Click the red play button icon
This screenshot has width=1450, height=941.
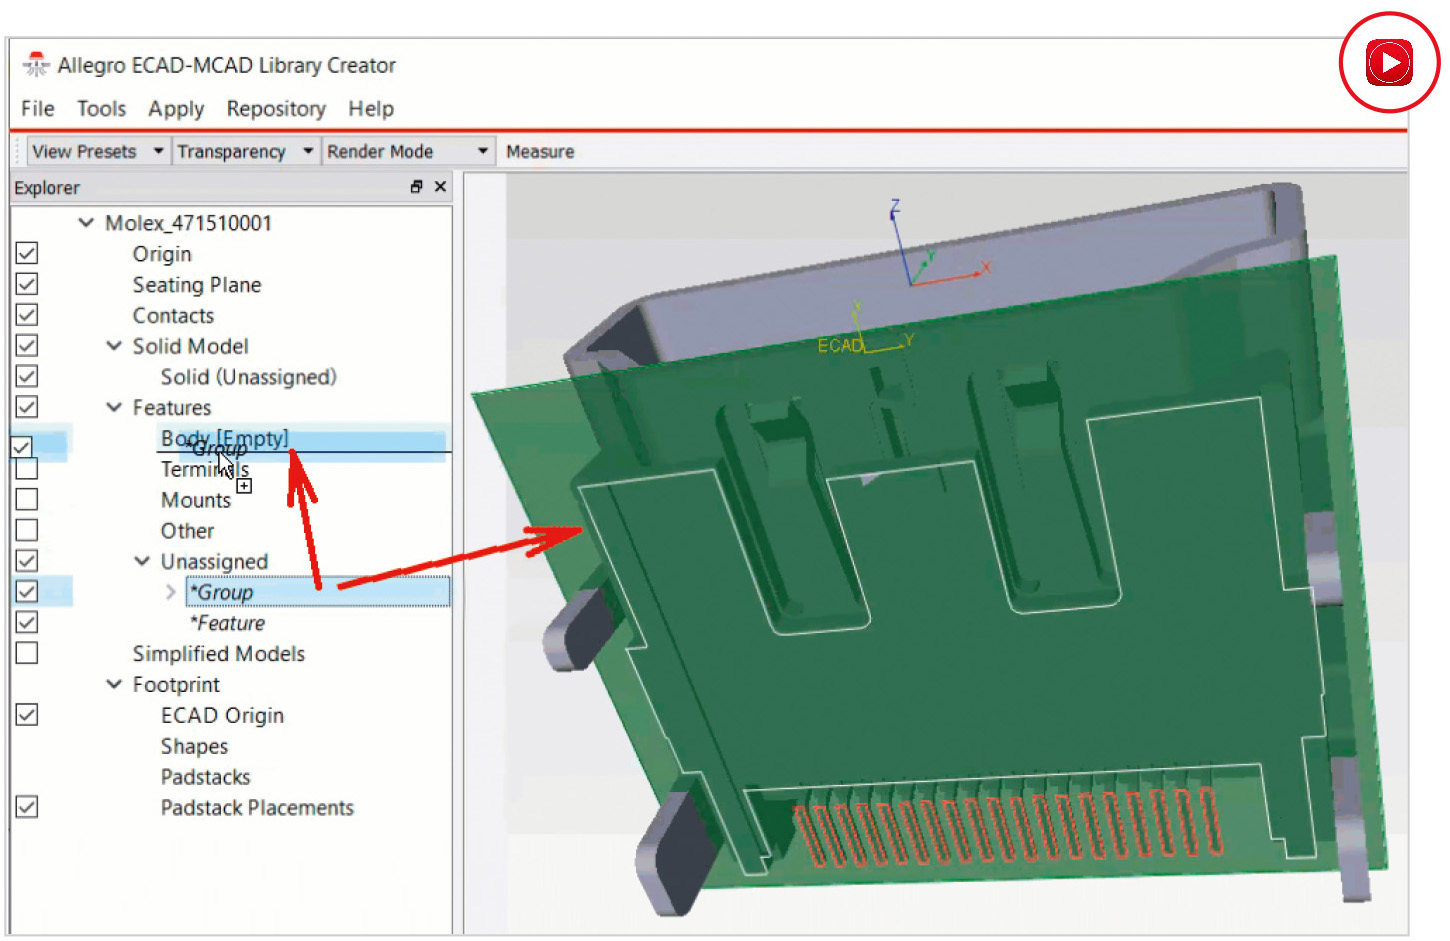[1389, 62]
